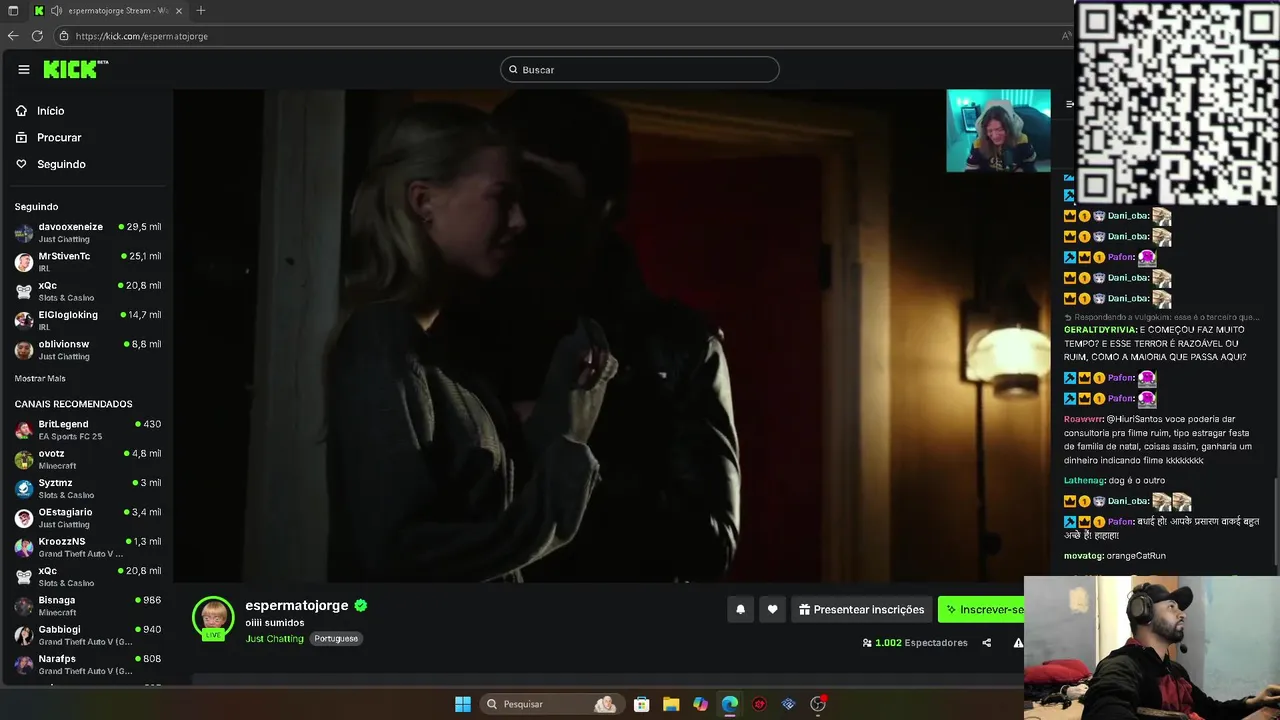Open Copilot from the taskbar
This screenshot has height=720, width=1280.
(x=700, y=704)
